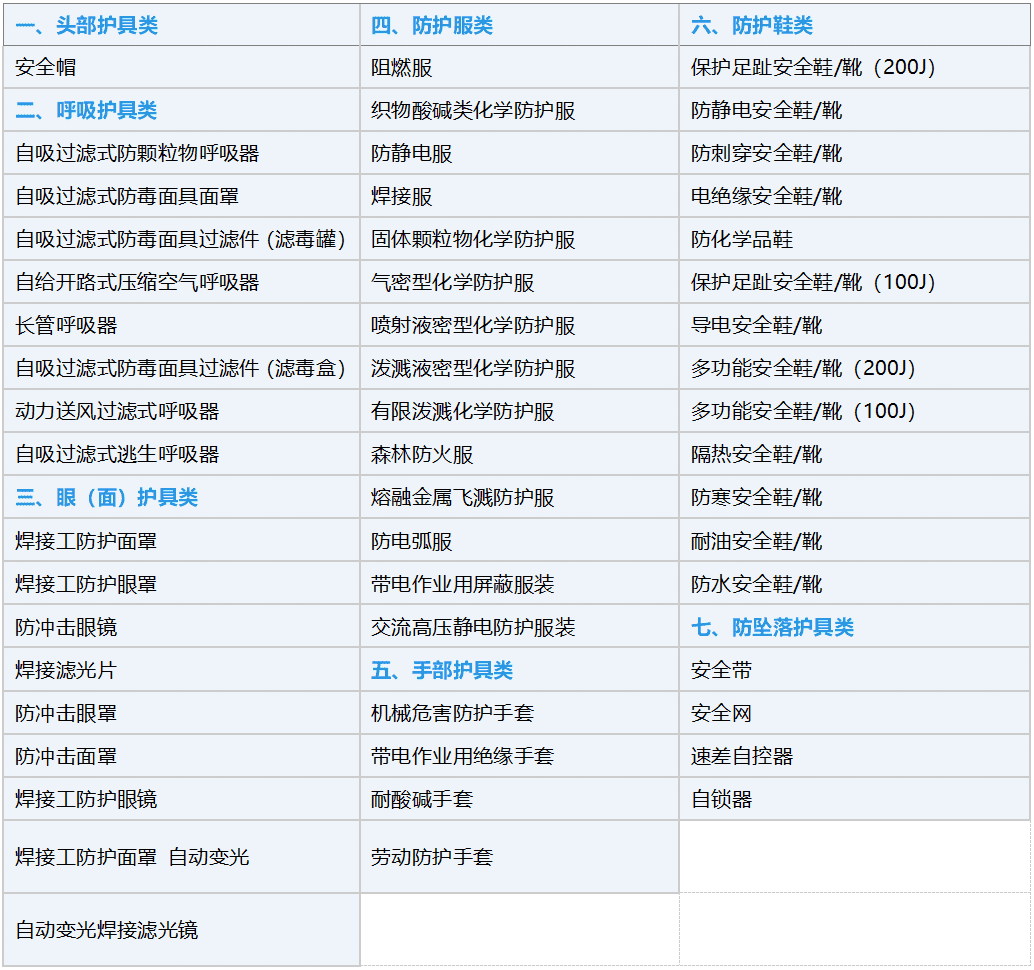Click 多功能安全鞋/靴（200J）cell

tap(855, 368)
